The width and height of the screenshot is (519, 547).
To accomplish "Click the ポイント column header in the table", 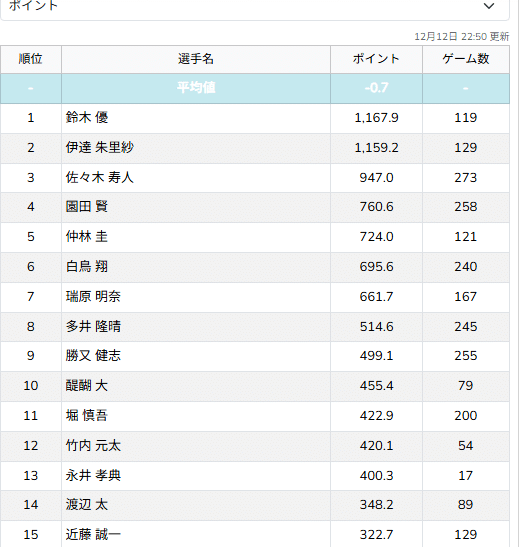I will [376, 59].
